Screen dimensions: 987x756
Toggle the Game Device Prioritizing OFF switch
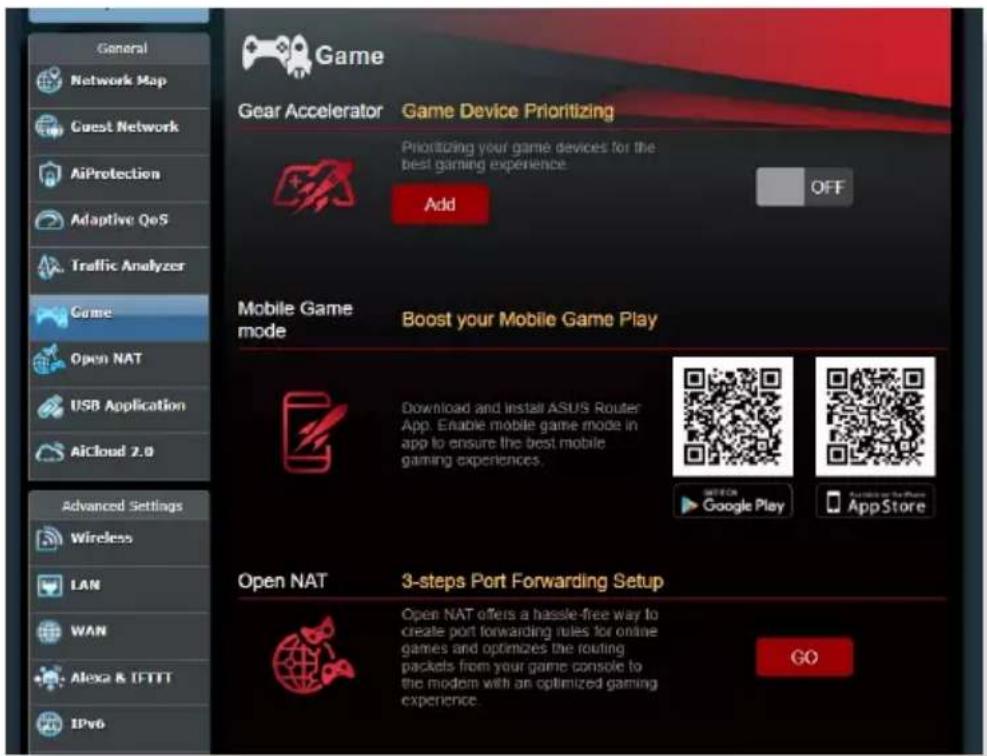(804, 187)
